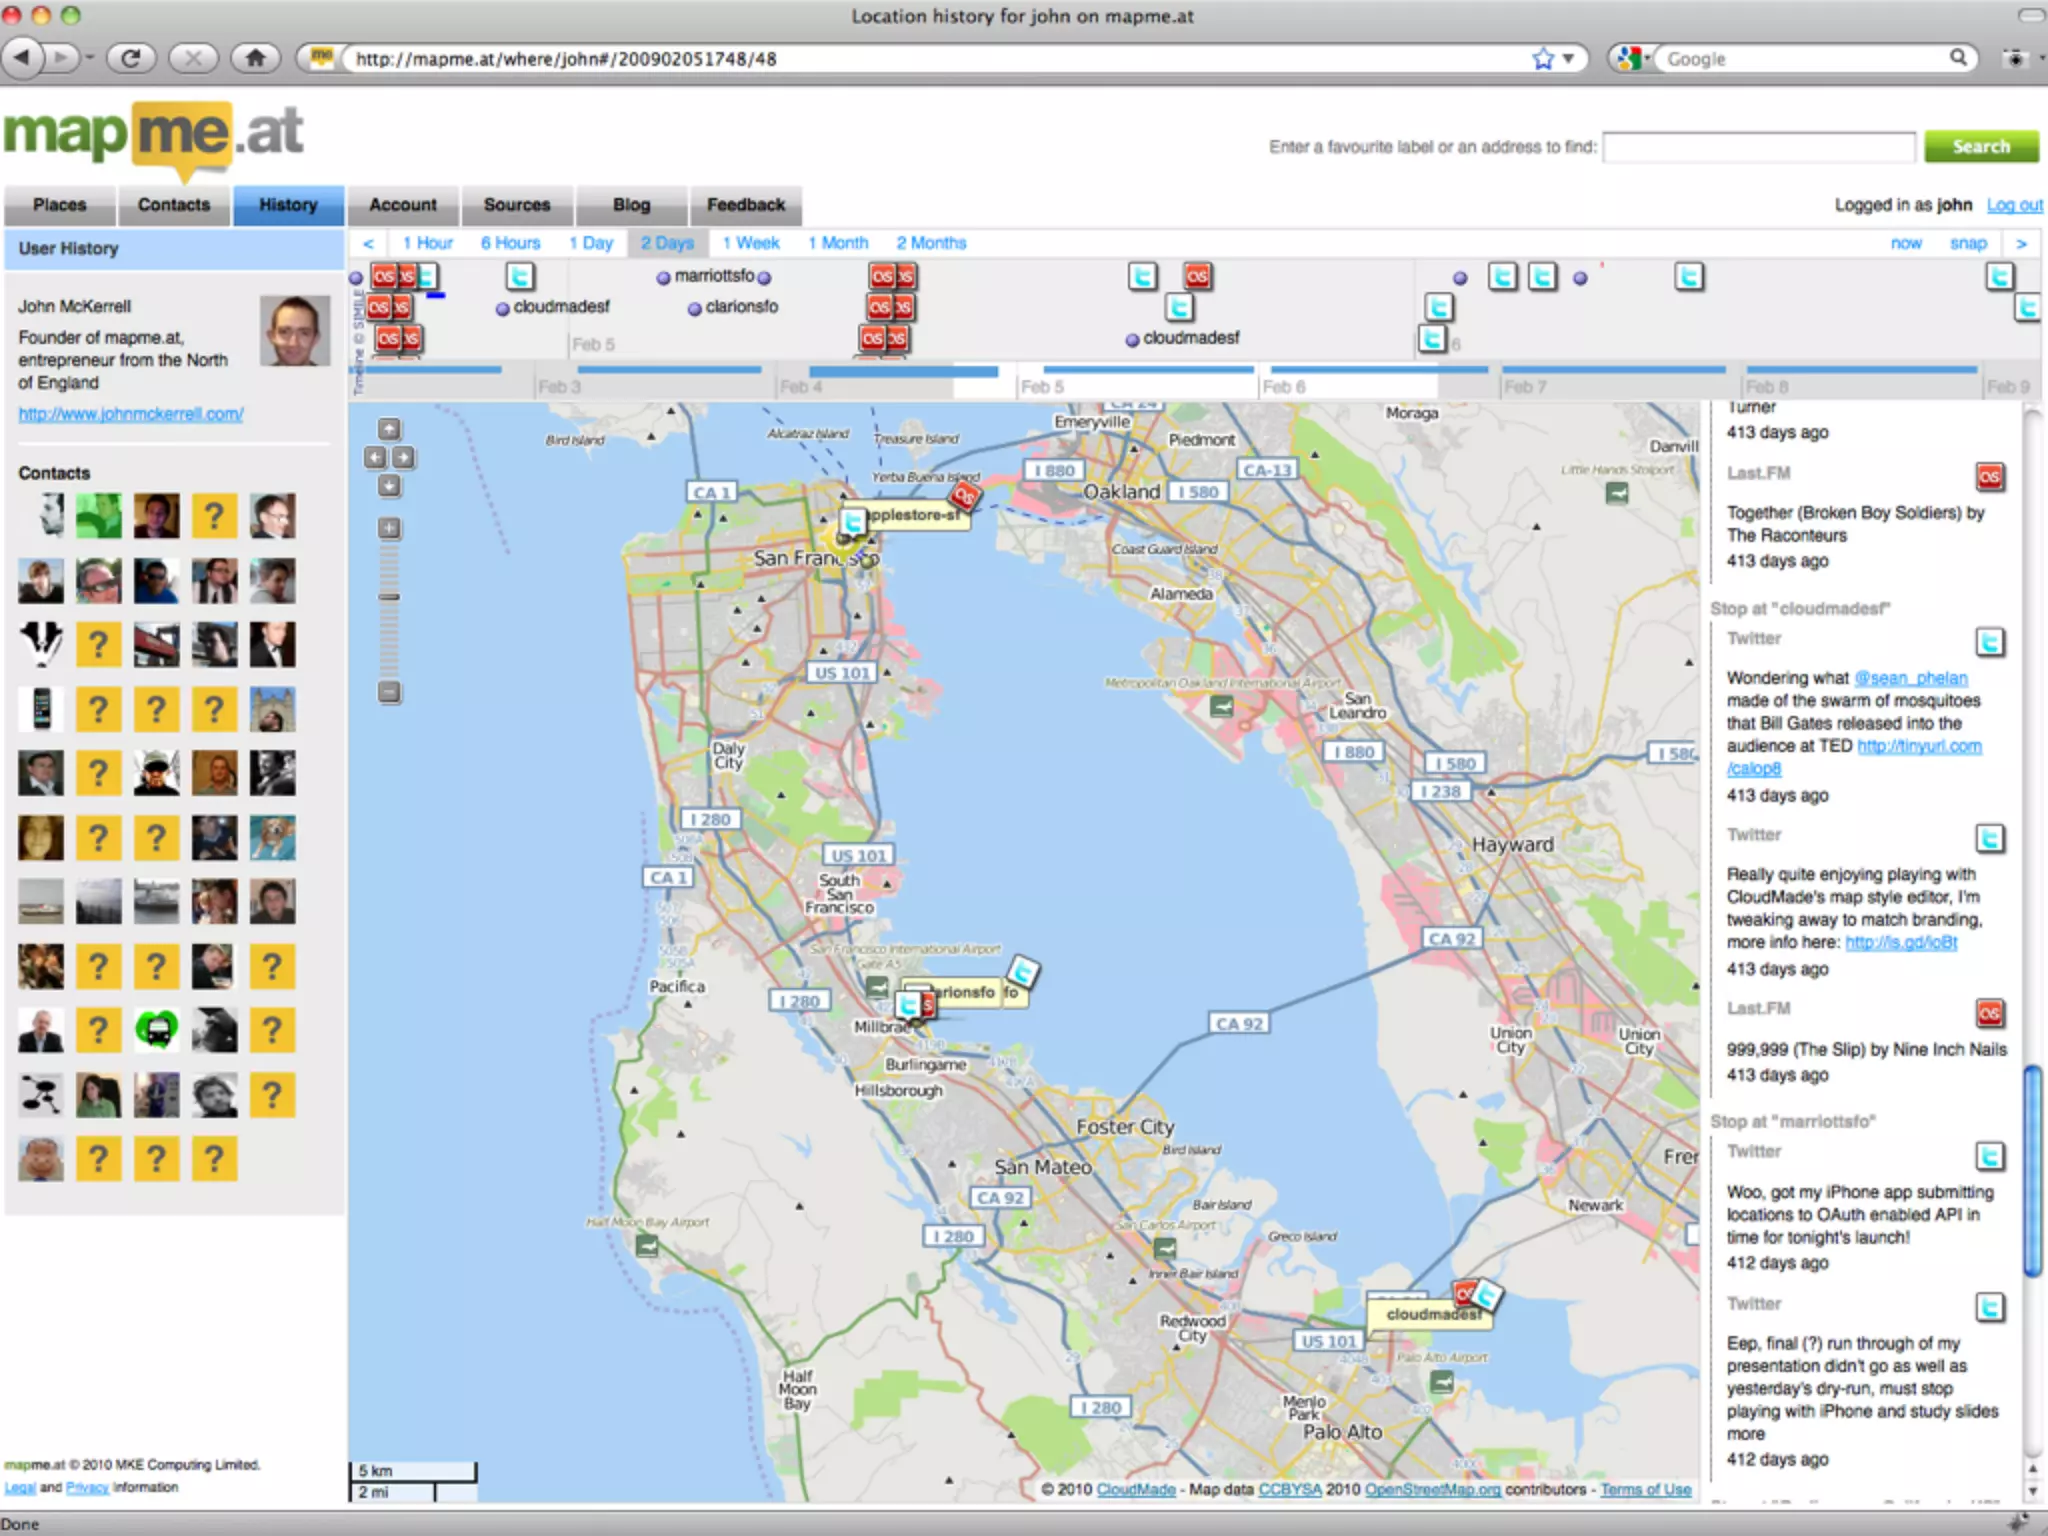Click the map zoom slider handle
This screenshot has width=2048, height=1536.
click(x=389, y=597)
